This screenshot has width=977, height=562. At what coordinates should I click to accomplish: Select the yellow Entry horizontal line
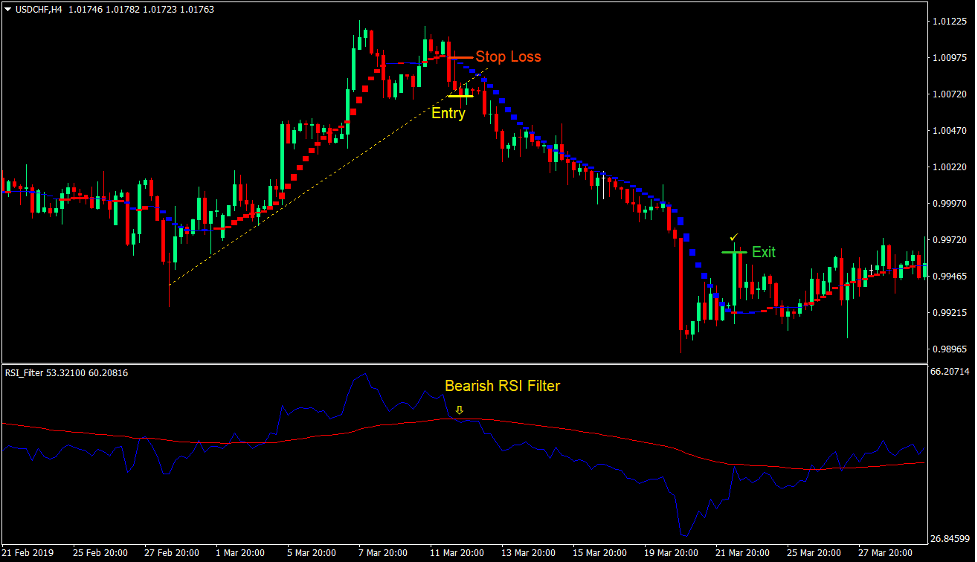tap(460, 96)
